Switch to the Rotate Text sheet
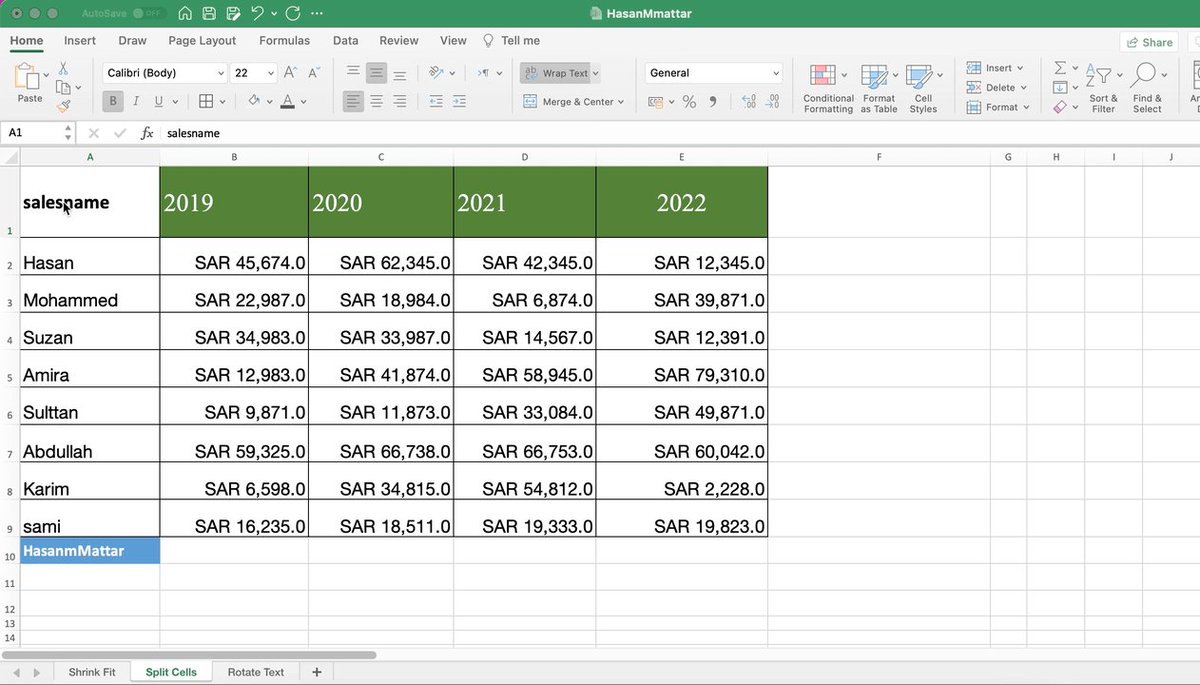Viewport: 1200px width, 685px height. (256, 672)
